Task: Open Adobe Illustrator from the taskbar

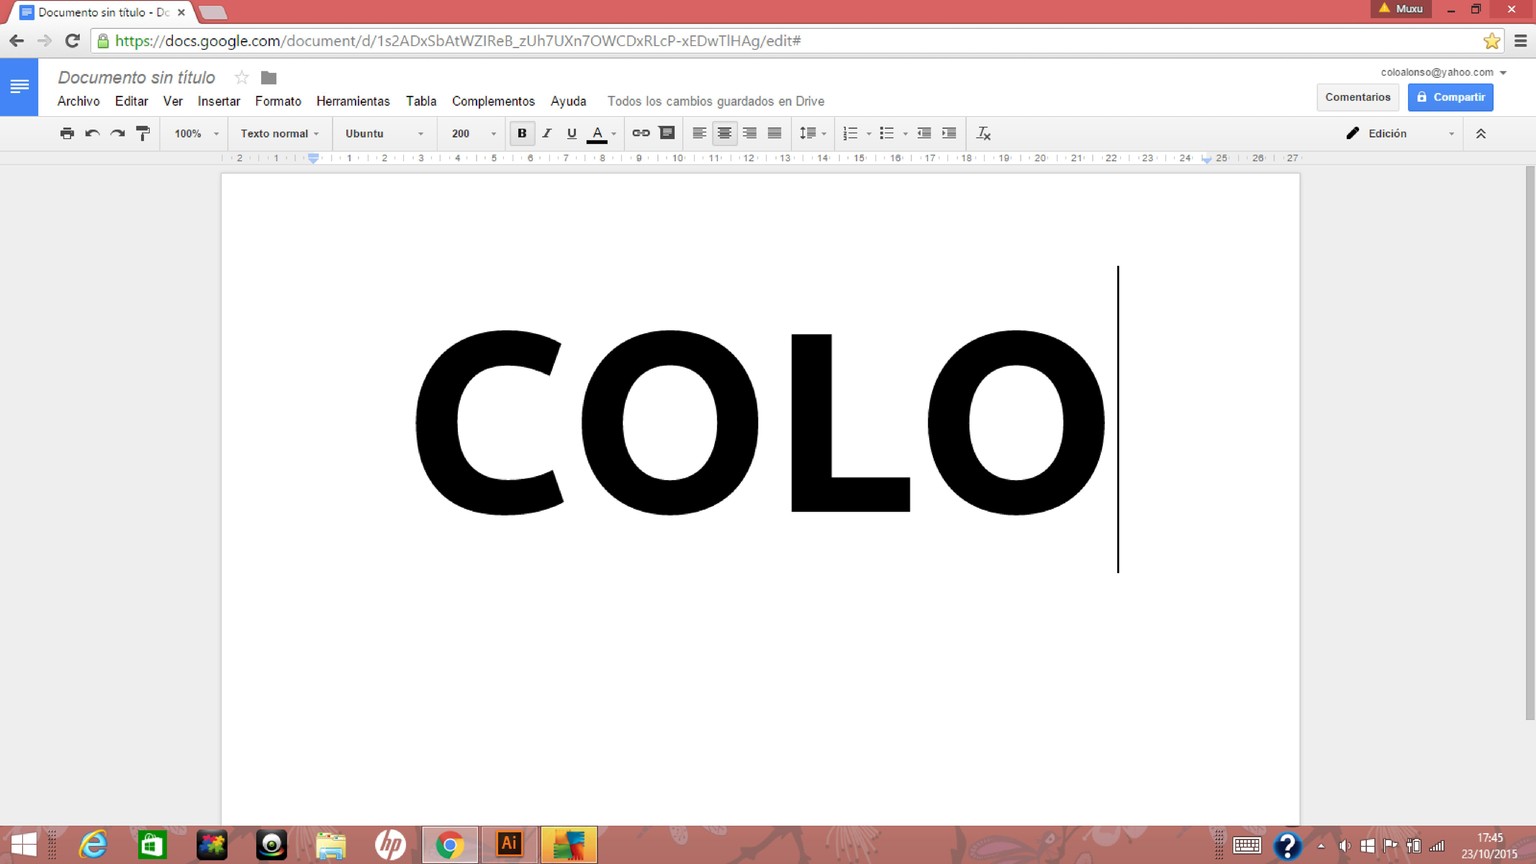Action: [x=509, y=845]
